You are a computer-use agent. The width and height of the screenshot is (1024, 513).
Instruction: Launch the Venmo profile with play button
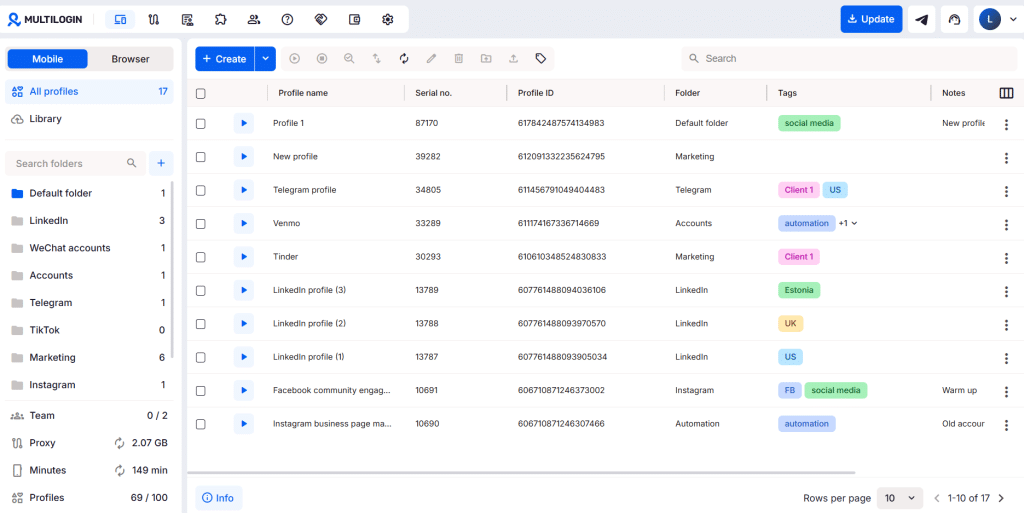pos(244,223)
